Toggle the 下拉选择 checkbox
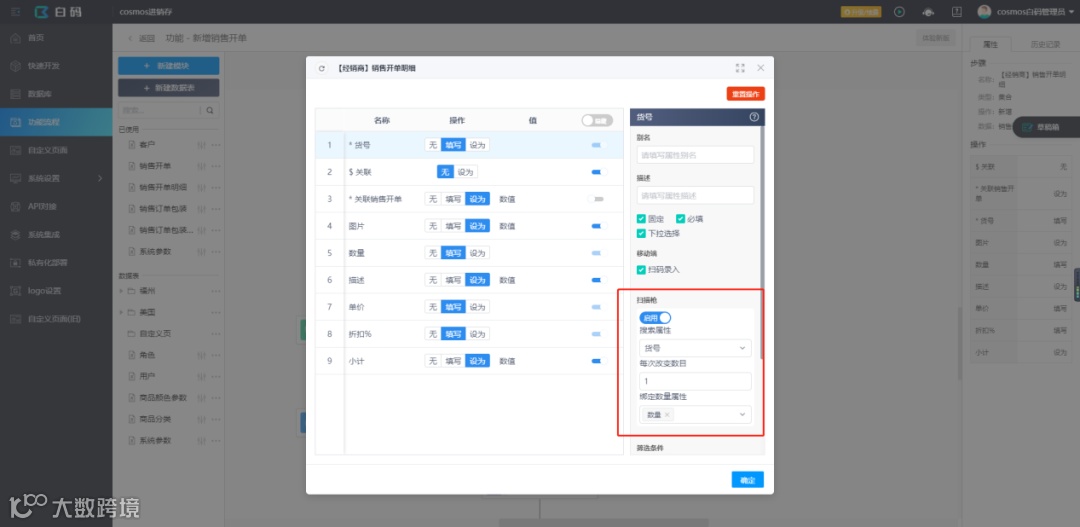This screenshot has width=1080, height=527. 641,234
